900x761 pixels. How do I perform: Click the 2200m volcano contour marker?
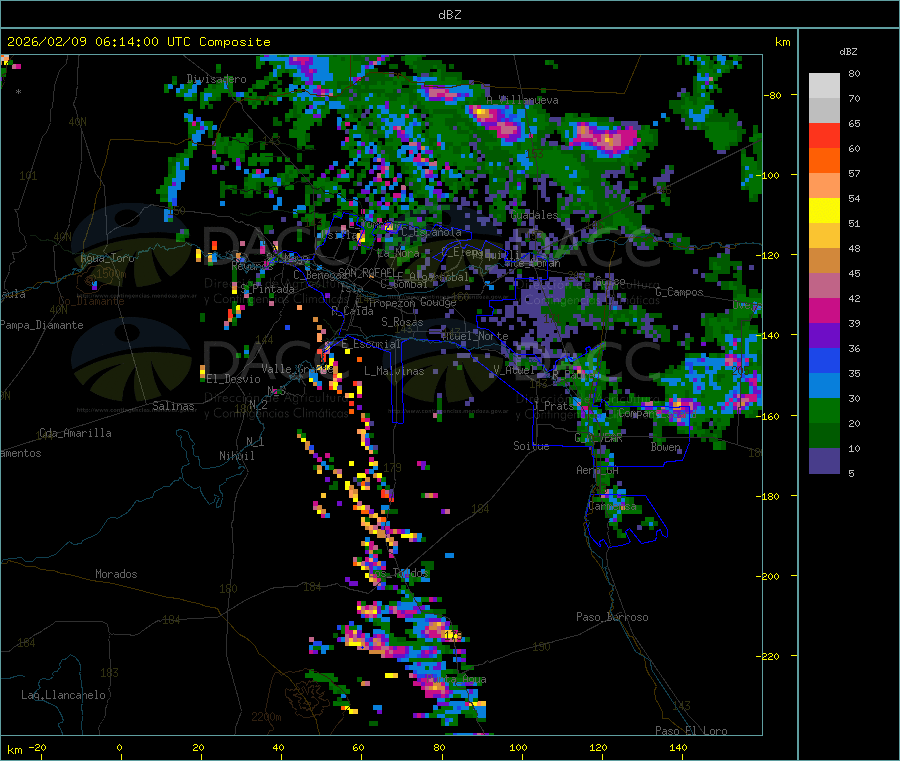click(x=266, y=717)
